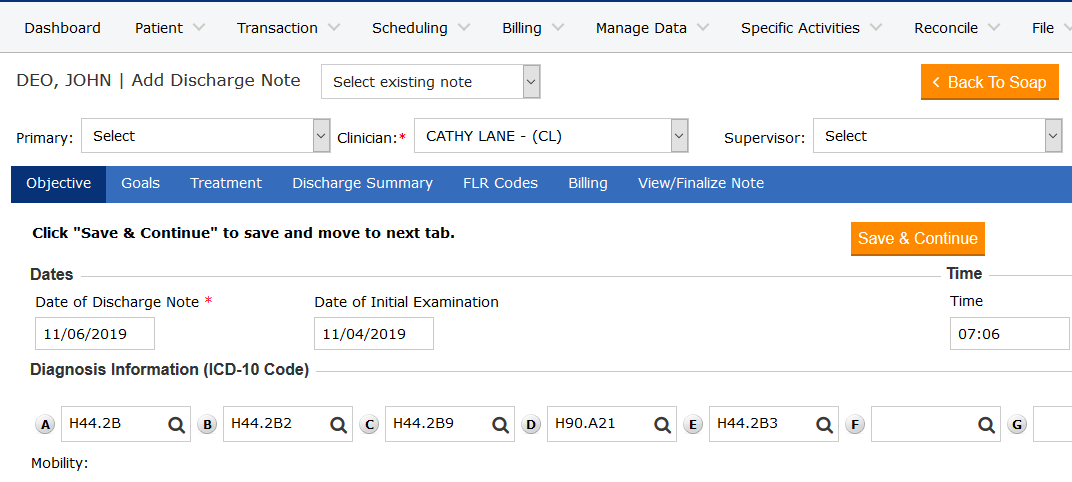Click the Save & Continue button
Viewport: 1072px width, 482px height.
click(x=917, y=238)
